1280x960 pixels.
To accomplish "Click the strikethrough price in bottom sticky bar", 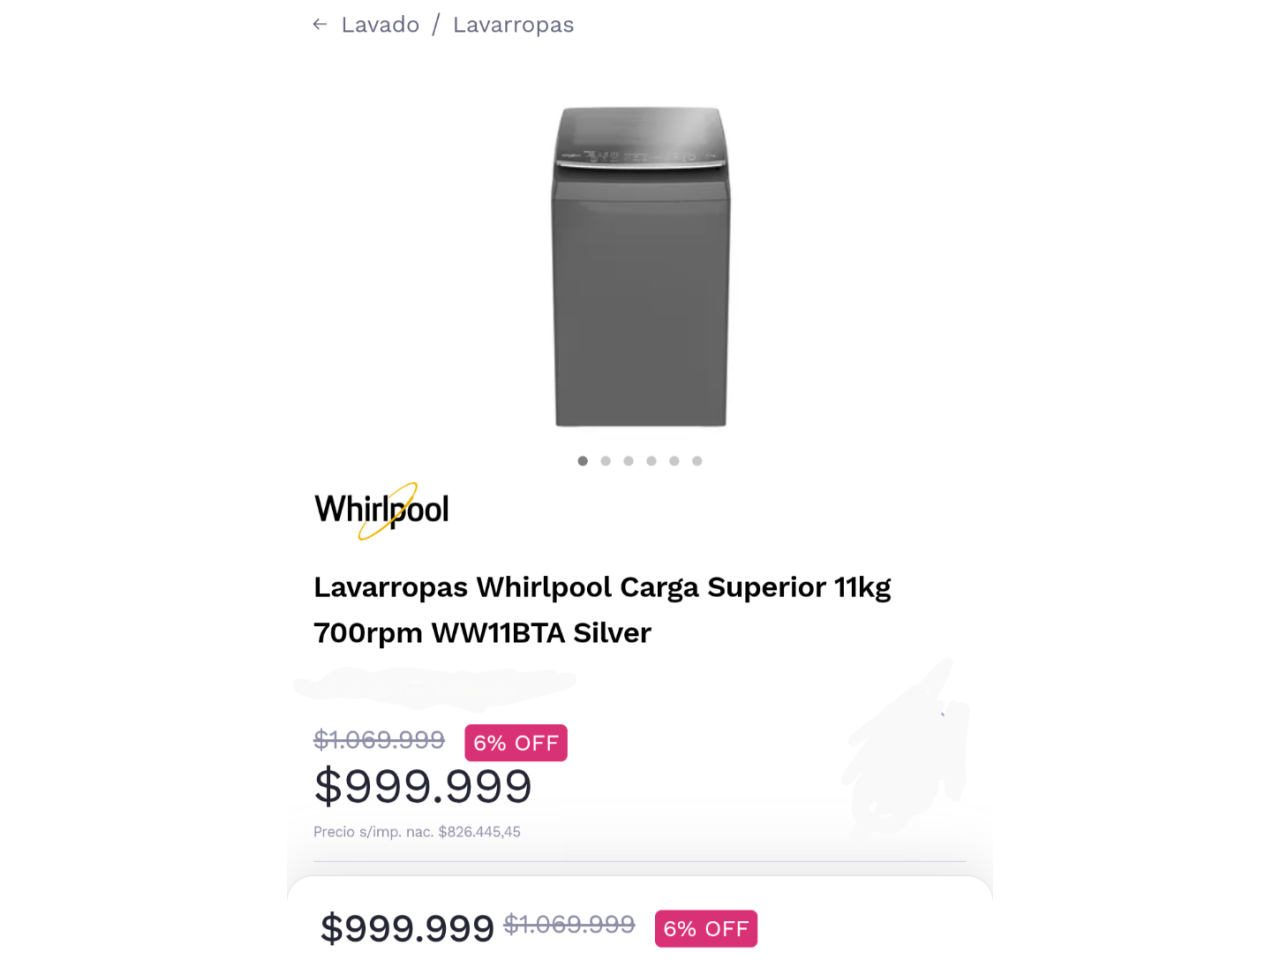I will coord(569,925).
